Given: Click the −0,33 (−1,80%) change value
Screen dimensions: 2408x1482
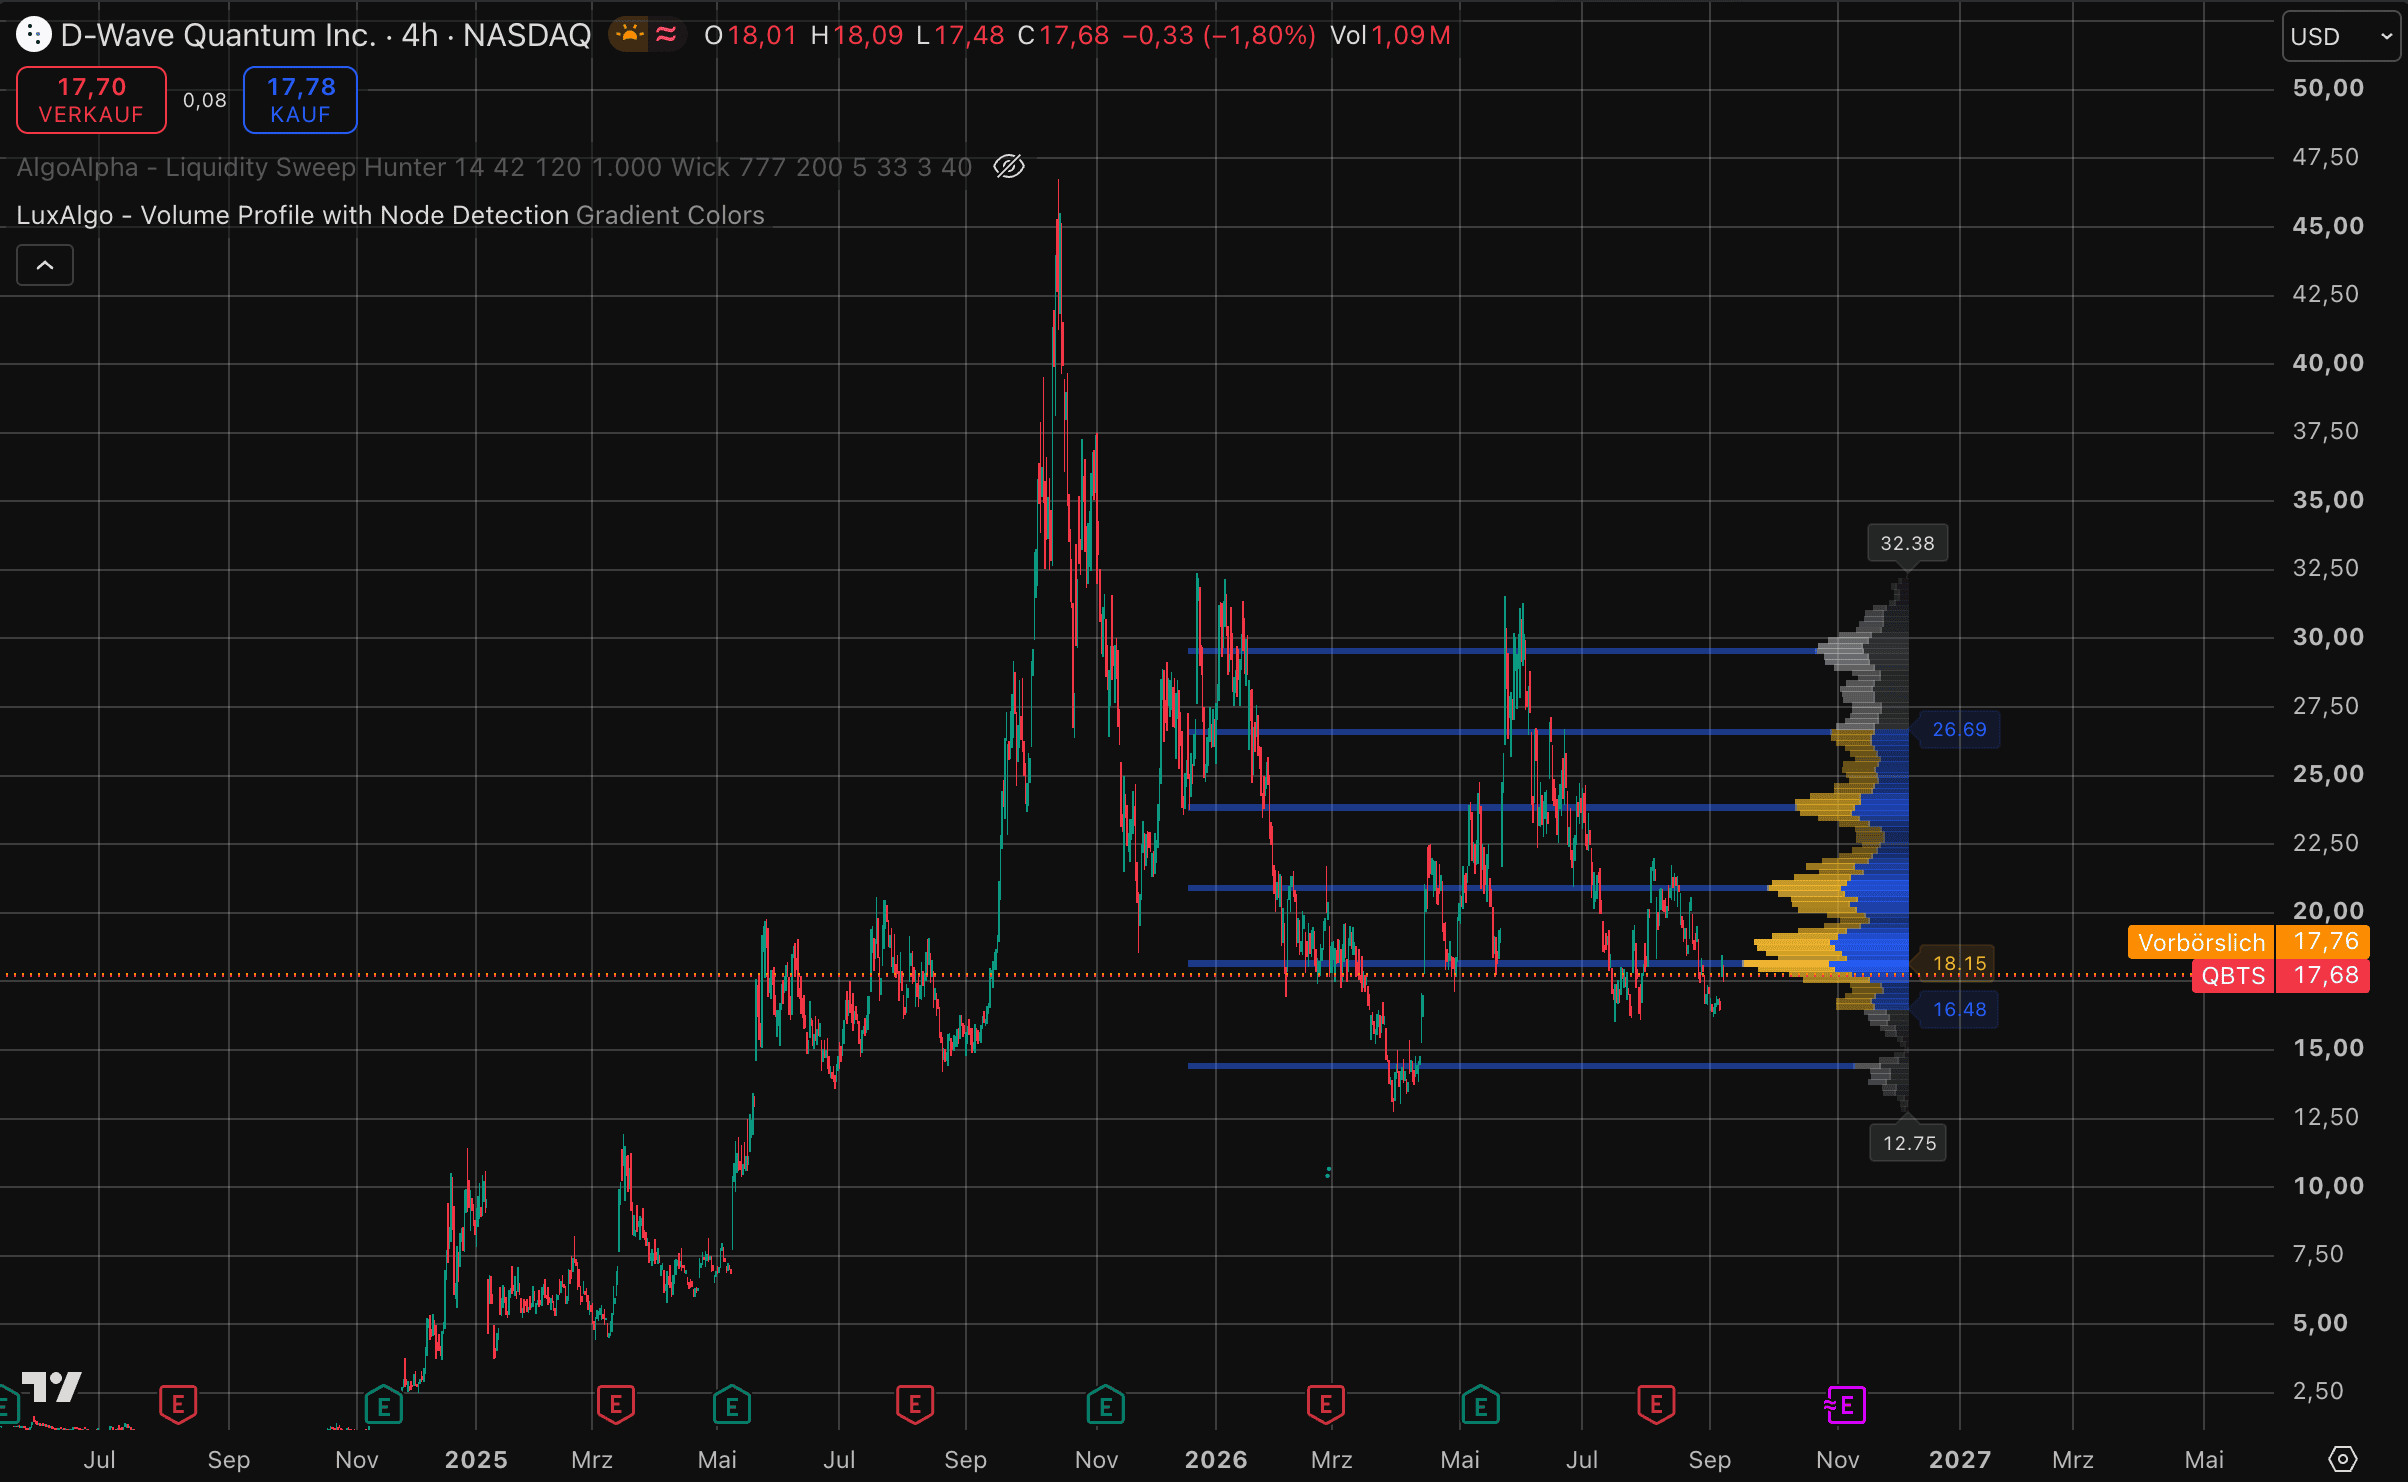Looking at the screenshot, I should pyautogui.click(x=1219, y=35).
